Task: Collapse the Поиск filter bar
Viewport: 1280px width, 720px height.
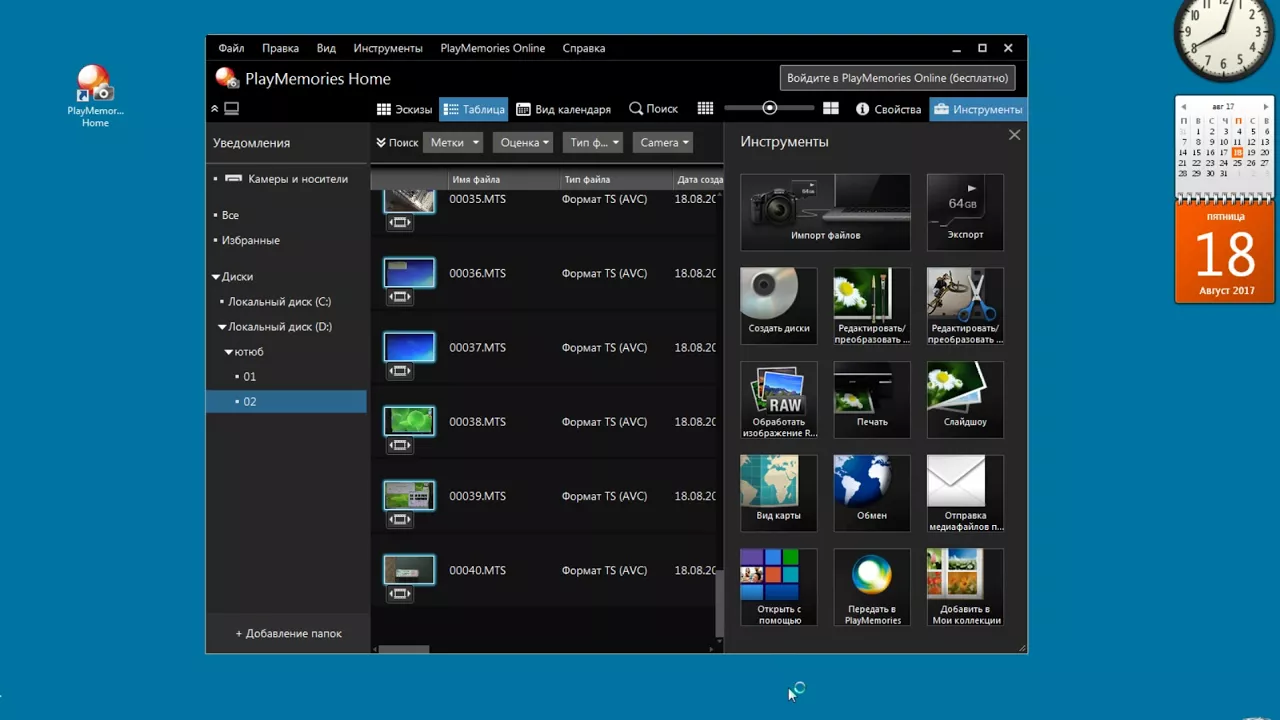Action: pos(397,143)
